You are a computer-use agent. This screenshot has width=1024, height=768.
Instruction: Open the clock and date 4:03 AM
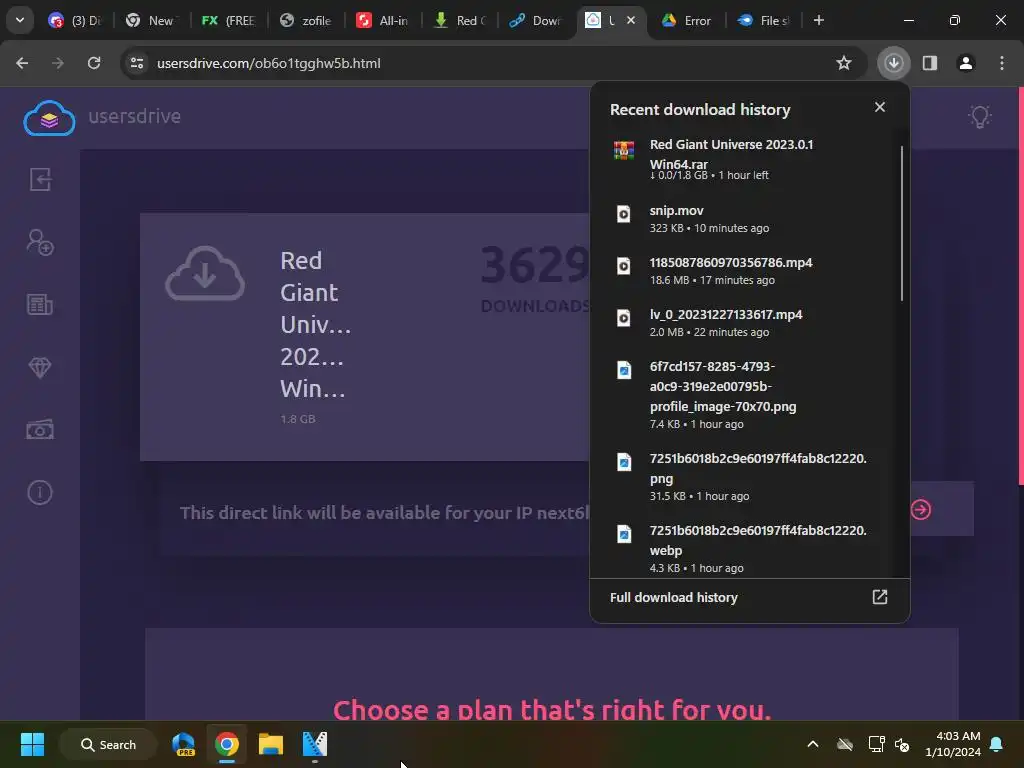(x=953, y=744)
